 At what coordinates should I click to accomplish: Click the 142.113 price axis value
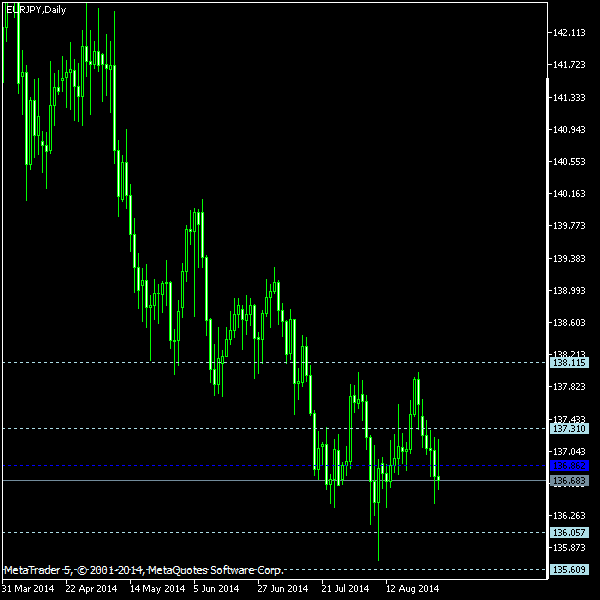pyautogui.click(x=569, y=33)
